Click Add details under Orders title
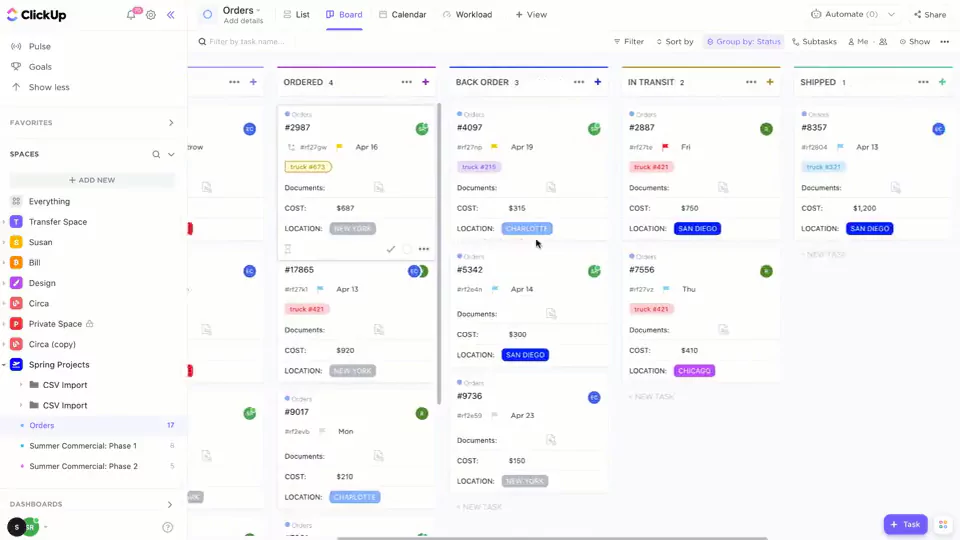Viewport: 960px width, 540px height. point(243,21)
